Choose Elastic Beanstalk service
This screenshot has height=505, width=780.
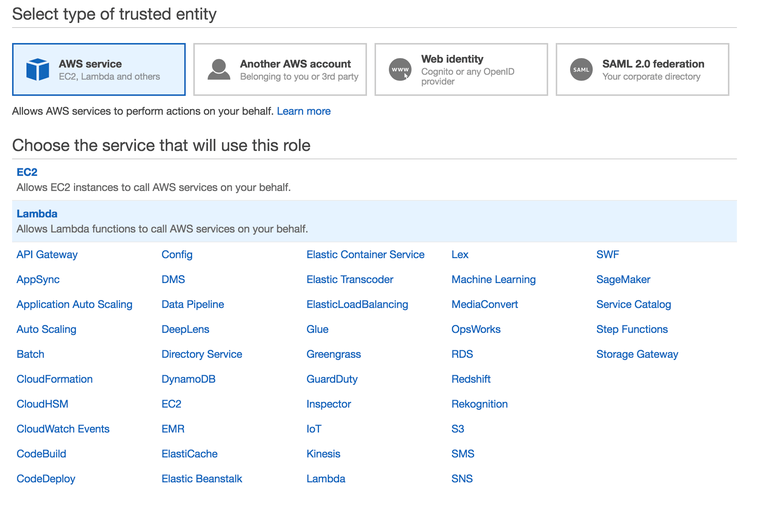201,478
